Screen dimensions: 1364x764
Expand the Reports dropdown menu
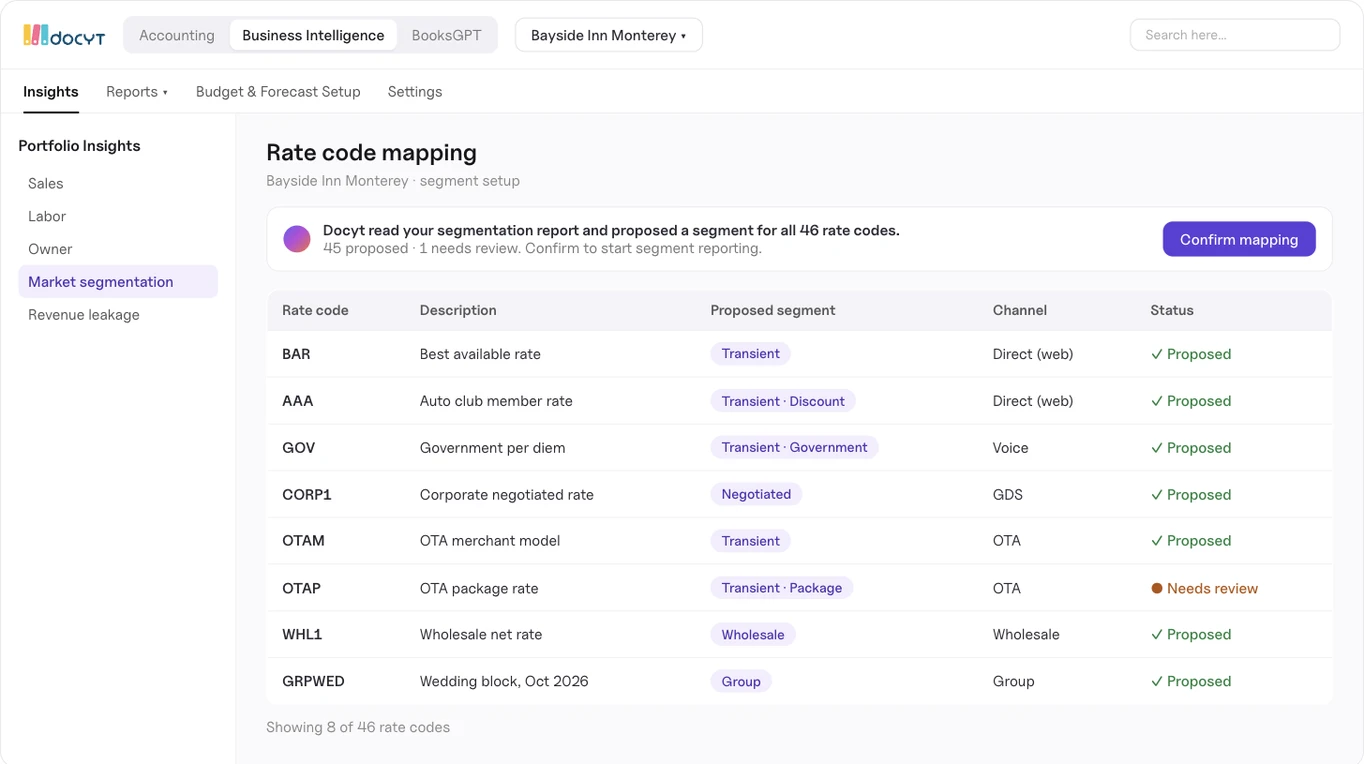click(137, 92)
